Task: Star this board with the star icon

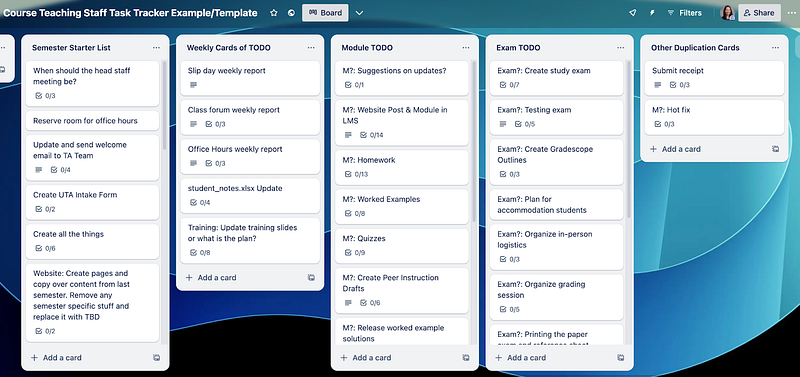Action: click(x=274, y=13)
